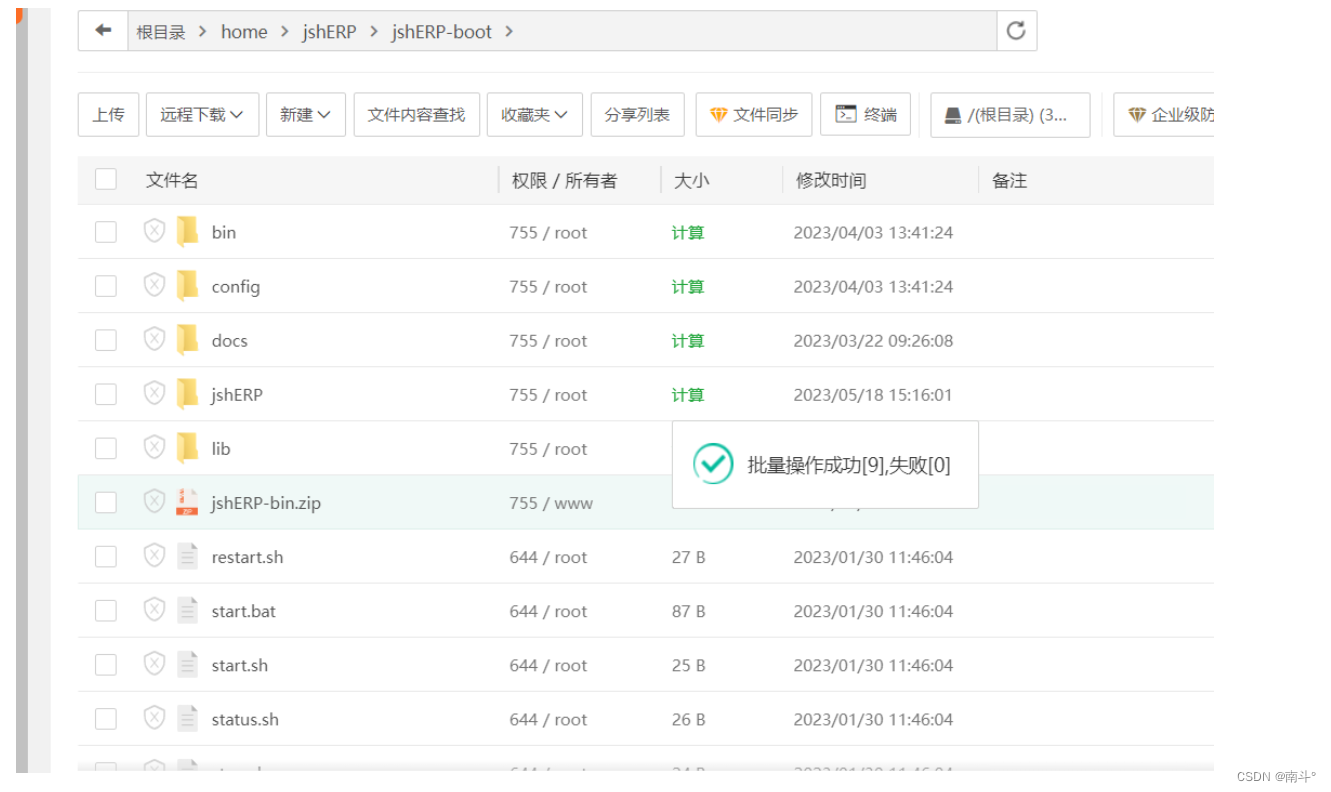
Task: Click shield icon next to lib folder
Action: click(154, 448)
